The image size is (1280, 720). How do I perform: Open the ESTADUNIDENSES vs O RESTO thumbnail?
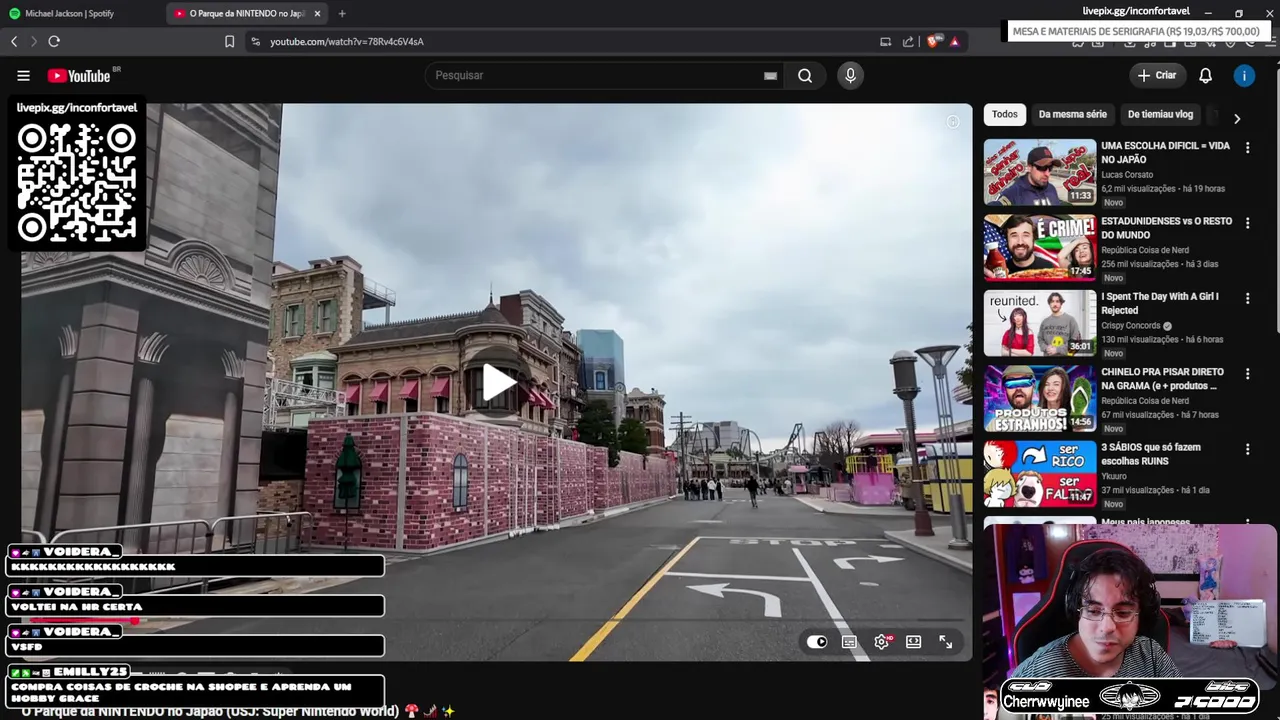[1040, 247]
